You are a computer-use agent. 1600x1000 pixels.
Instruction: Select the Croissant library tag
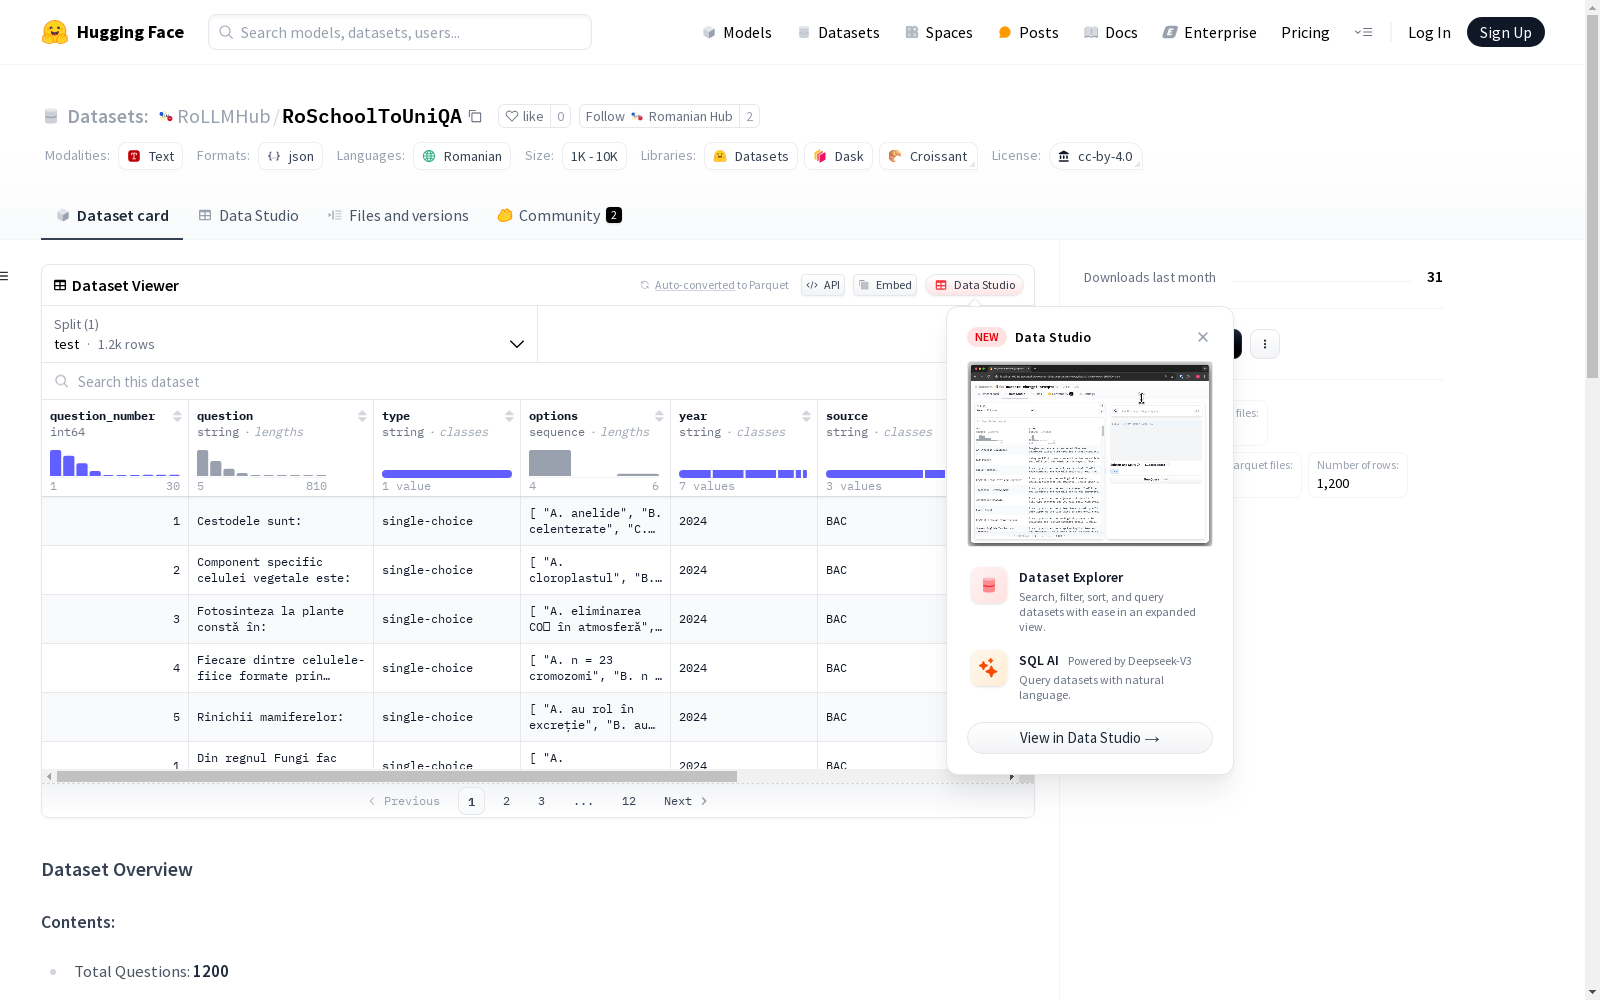click(928, 156)
